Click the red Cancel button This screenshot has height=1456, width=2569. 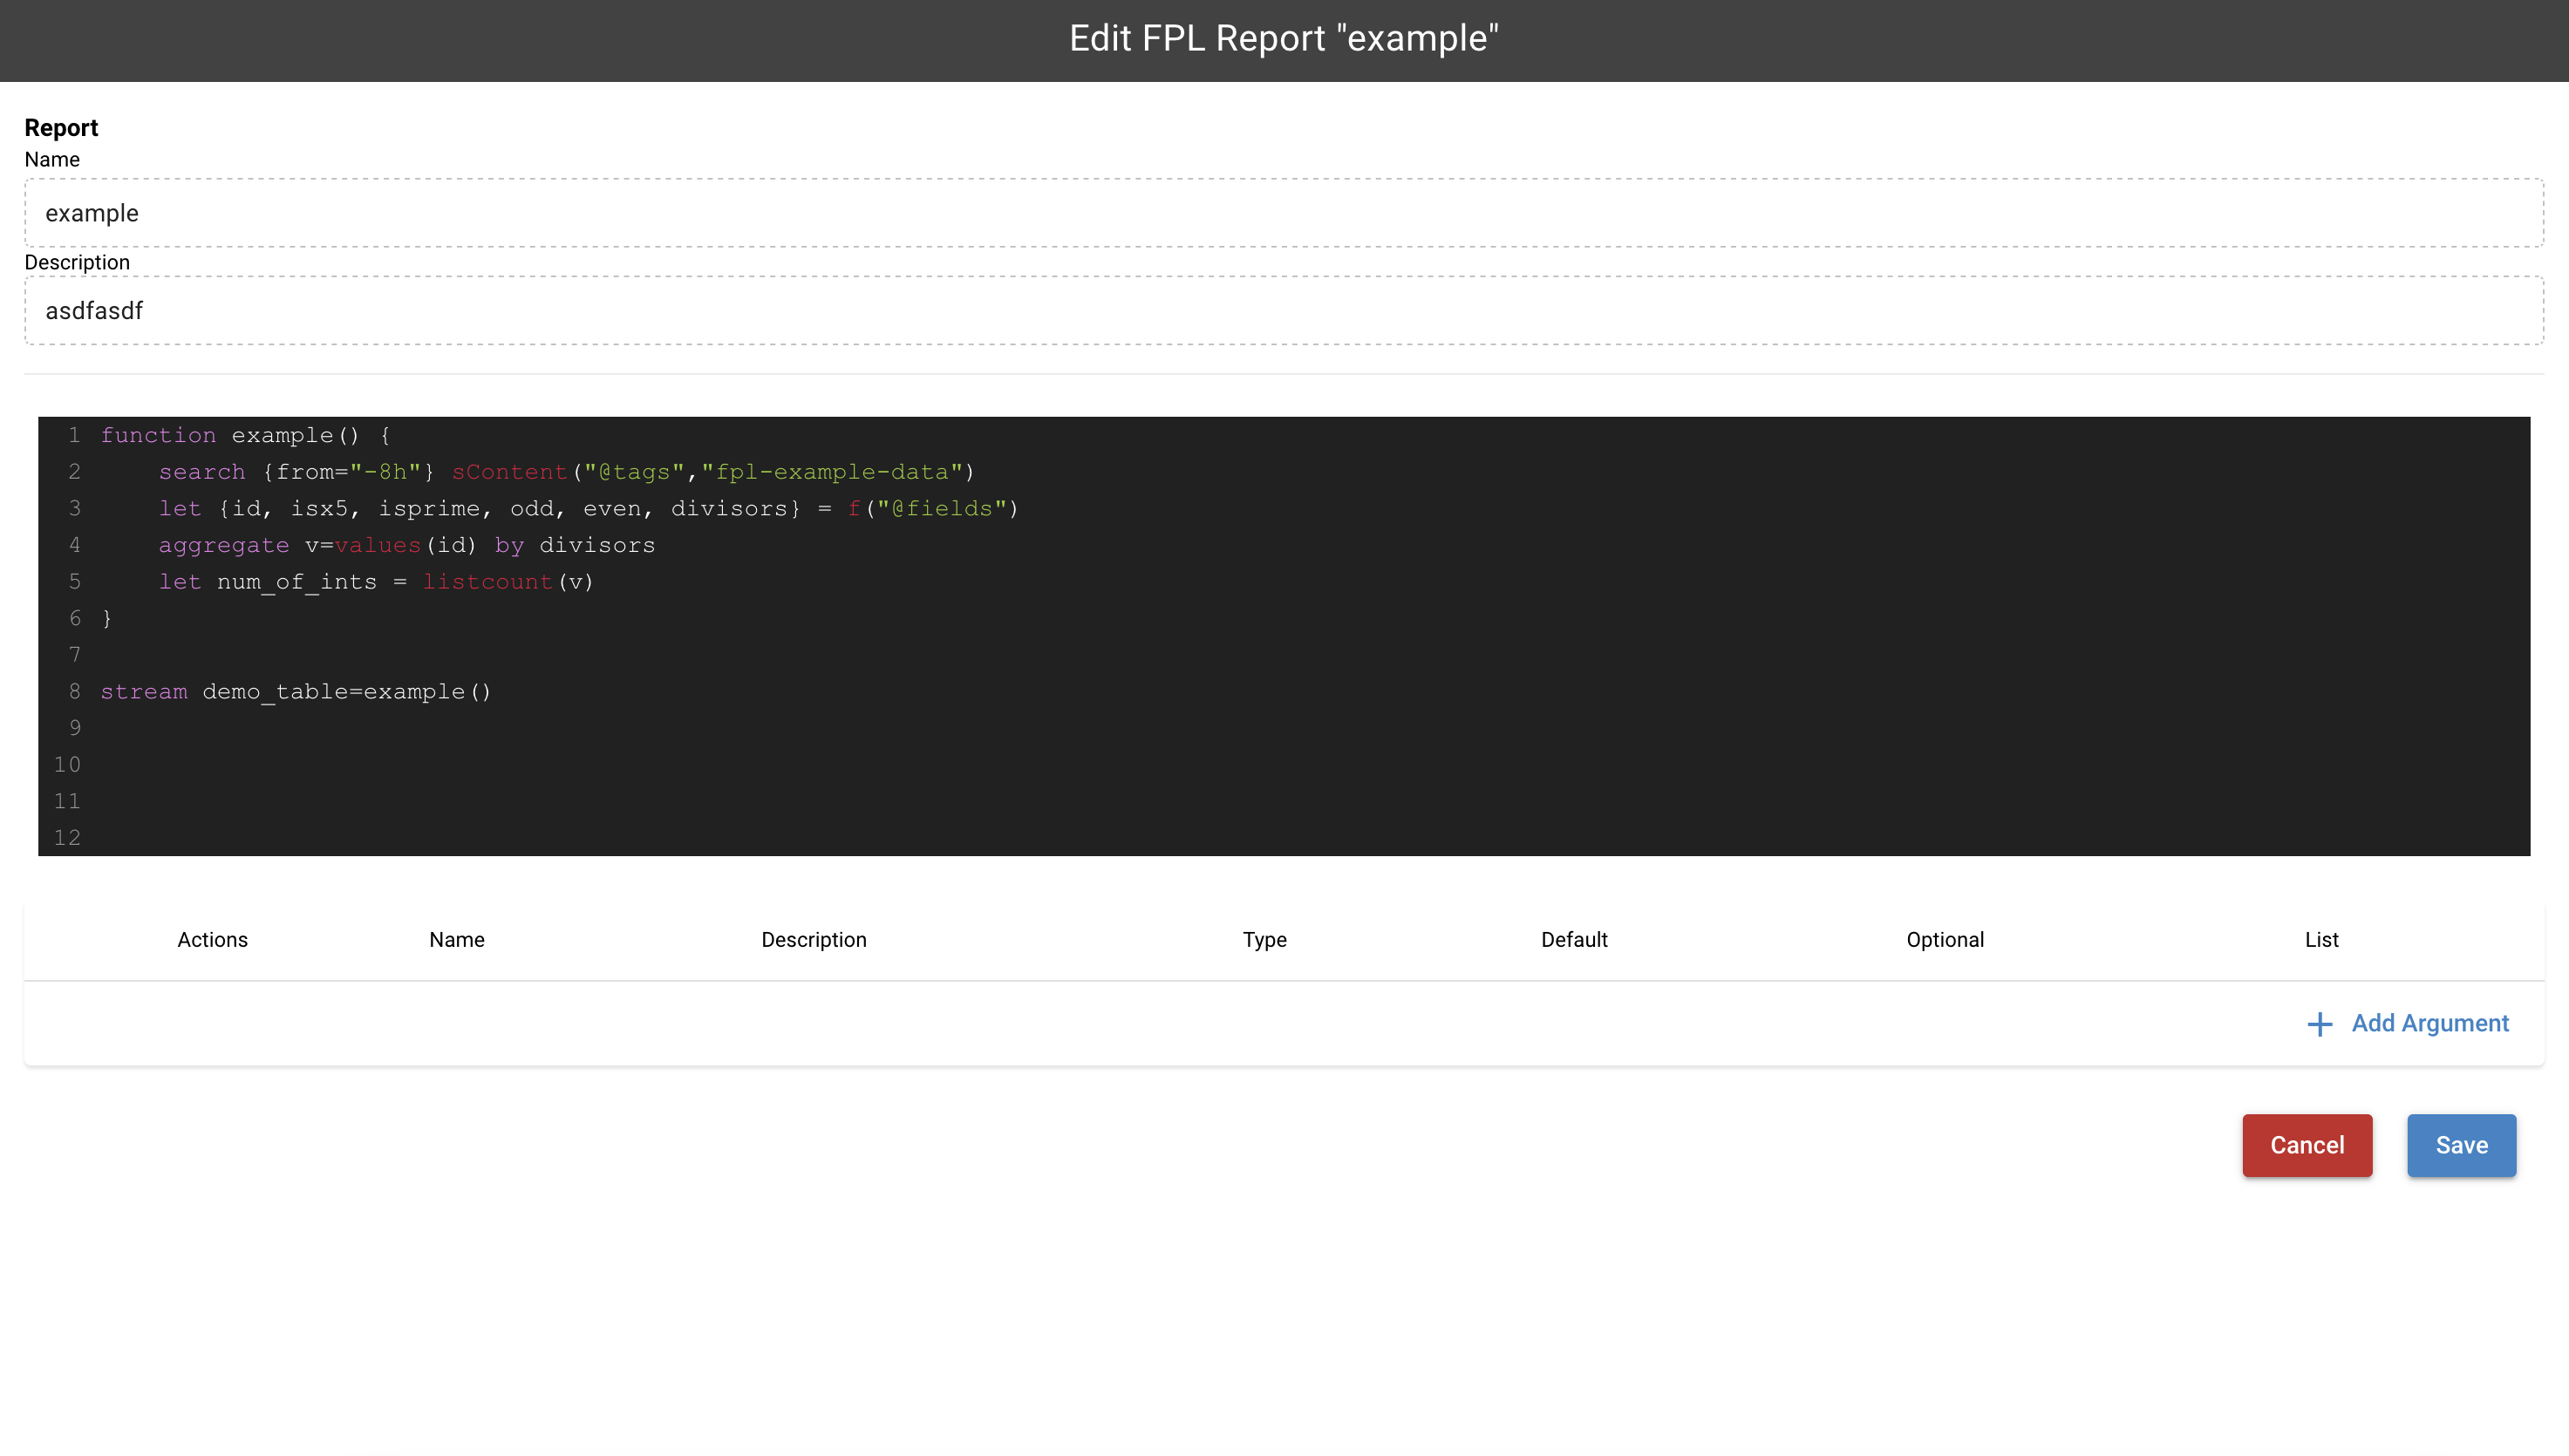click(x=2307, y=1145)
